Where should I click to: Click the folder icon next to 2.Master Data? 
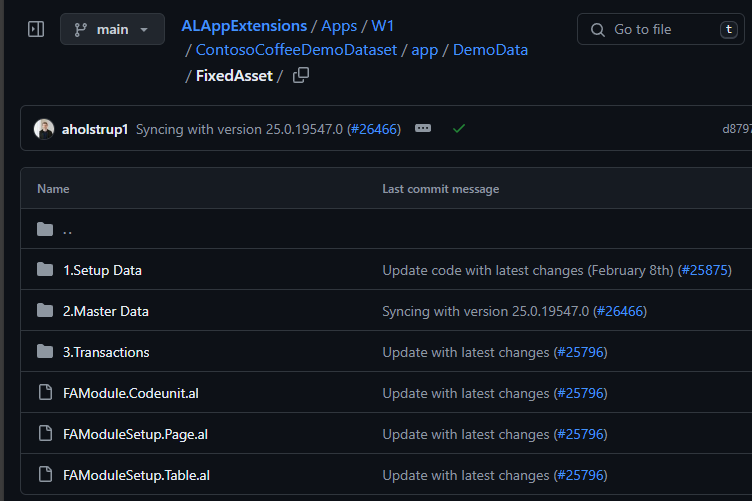pyautogui.click(x=45, y=311)
